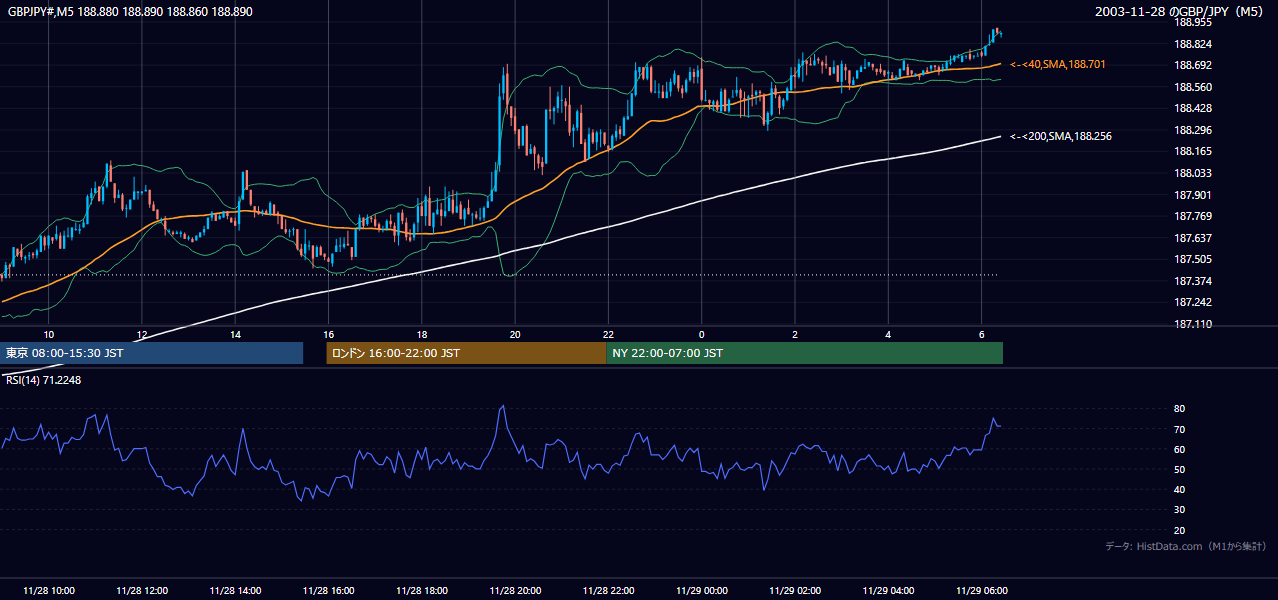Click the London 16:00-22:00 JST session bar

click(x=466, y=353)
